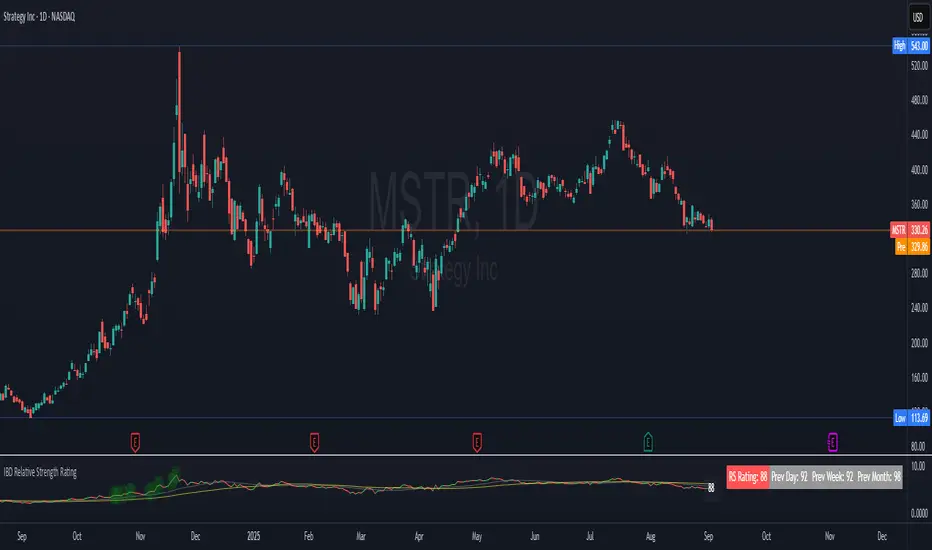Click the Prev Day: 92 cell
This screenshot has width=932, height=550.
789,477
